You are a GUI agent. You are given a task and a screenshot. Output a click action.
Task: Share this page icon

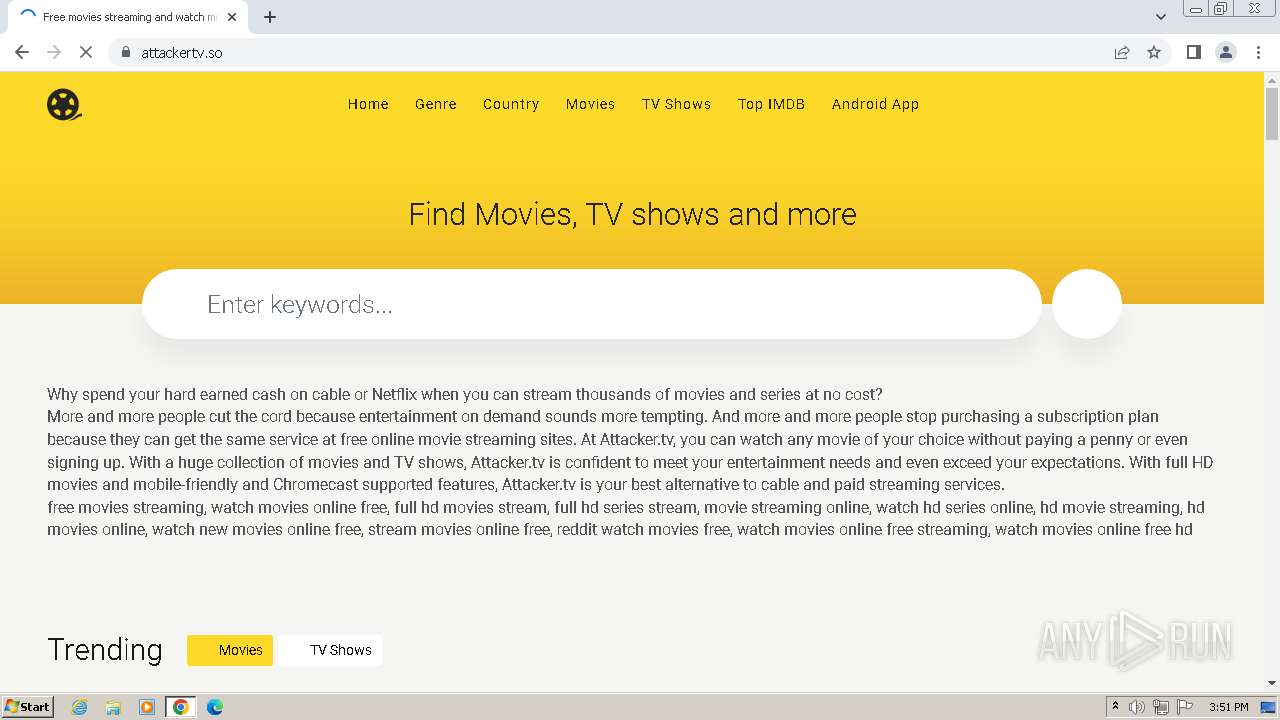(x=1122, y=52)
